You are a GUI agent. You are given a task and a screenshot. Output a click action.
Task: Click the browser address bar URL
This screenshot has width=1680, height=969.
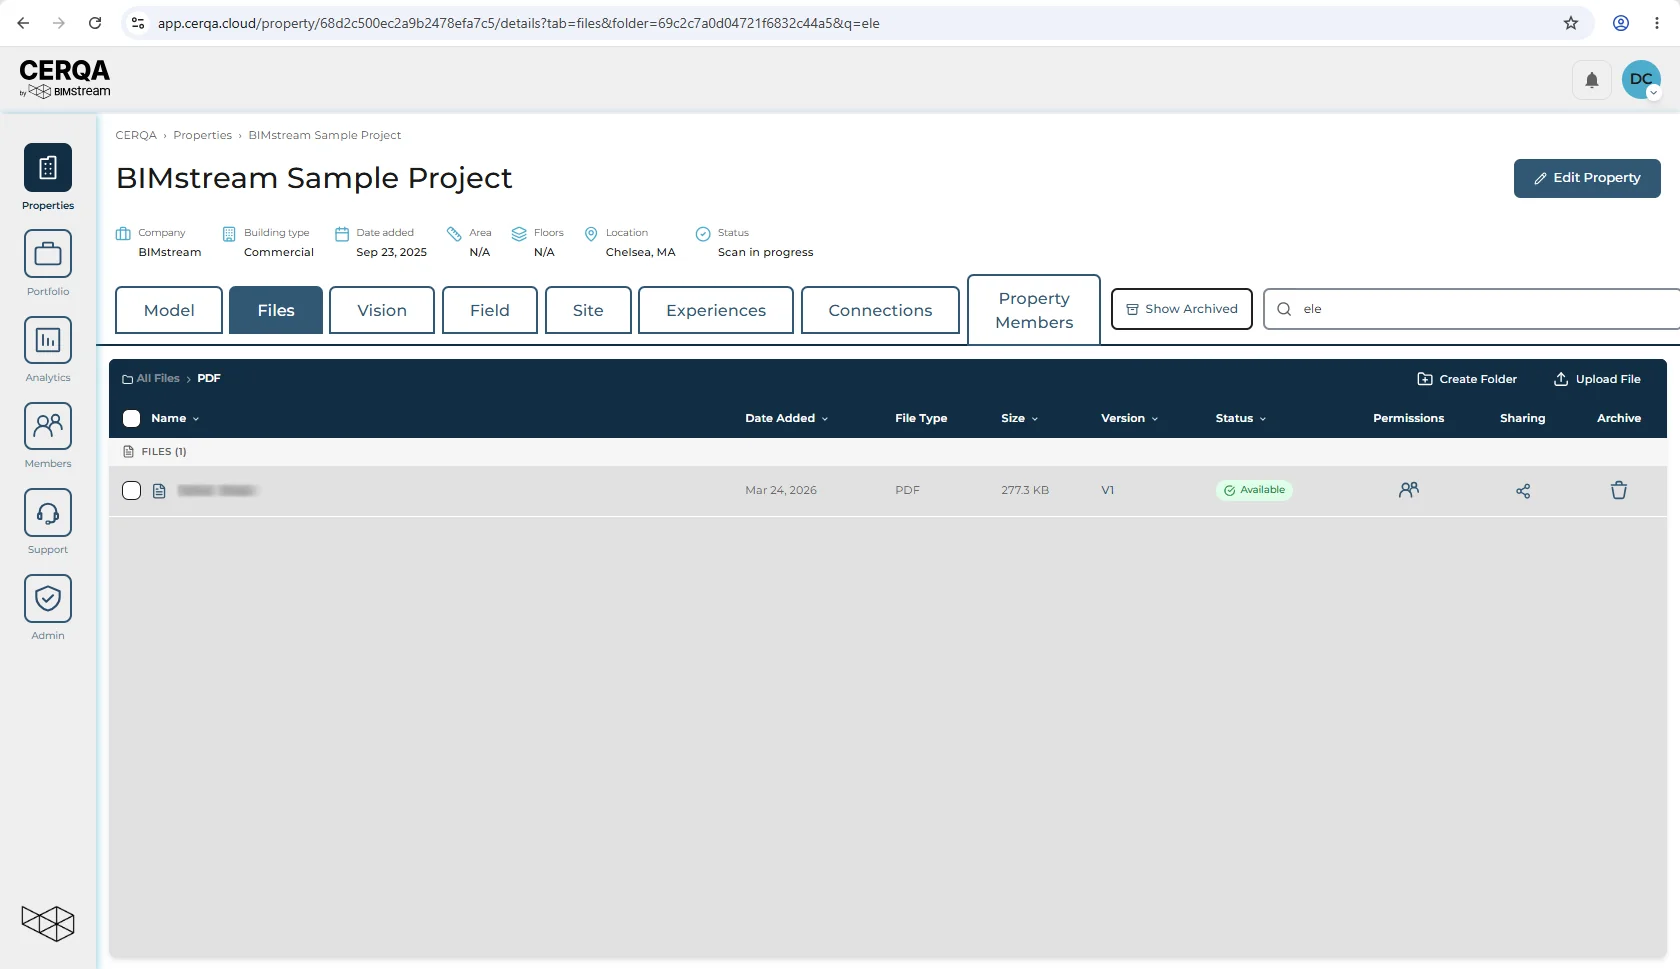coord(518,23)
